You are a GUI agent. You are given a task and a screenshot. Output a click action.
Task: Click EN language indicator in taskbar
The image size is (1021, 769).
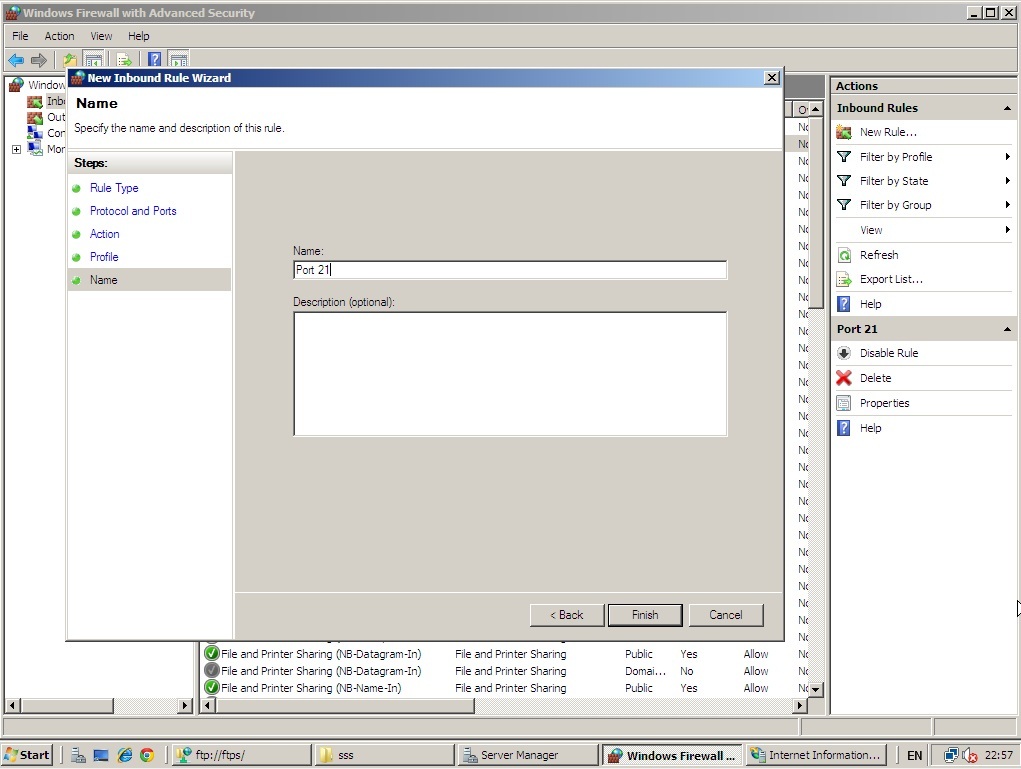click(x=914, y=755)
